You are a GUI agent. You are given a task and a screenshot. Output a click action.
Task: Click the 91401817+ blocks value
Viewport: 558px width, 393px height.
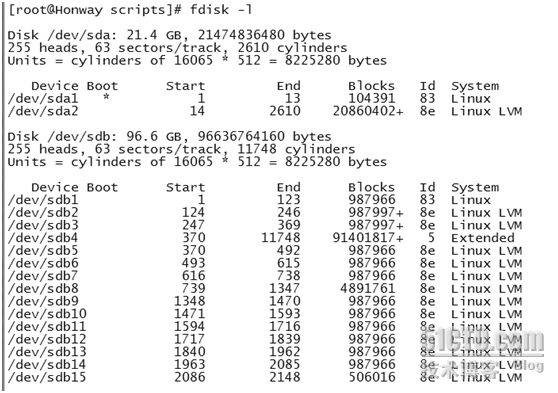click(x=368, y=238)
